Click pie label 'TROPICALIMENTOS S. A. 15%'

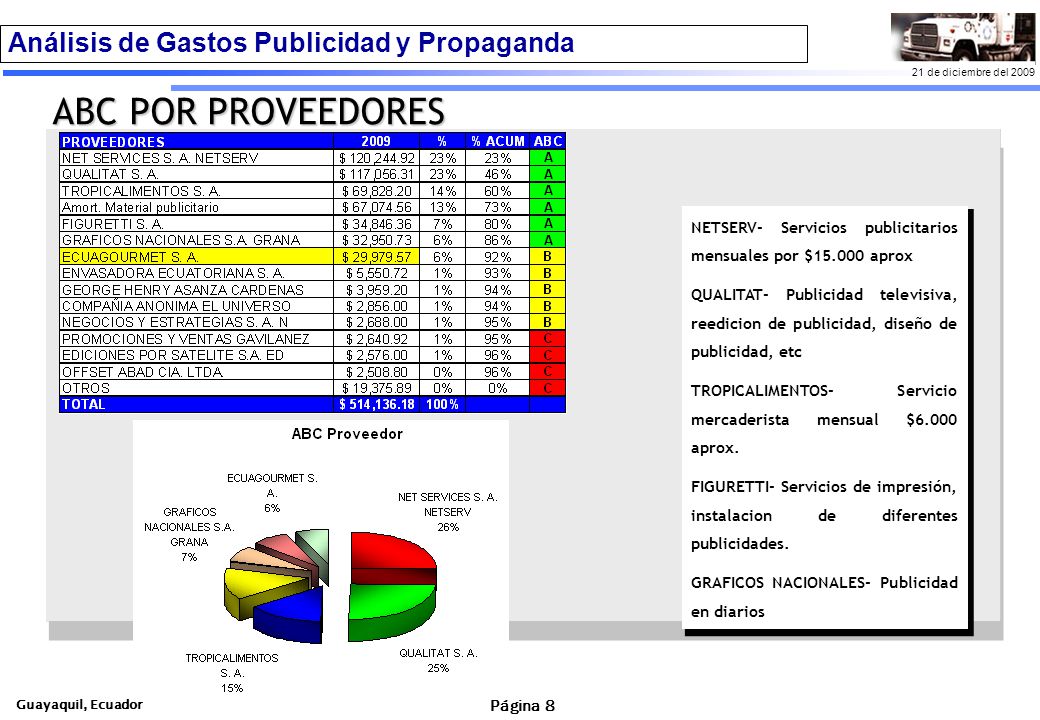click(231, 673)
